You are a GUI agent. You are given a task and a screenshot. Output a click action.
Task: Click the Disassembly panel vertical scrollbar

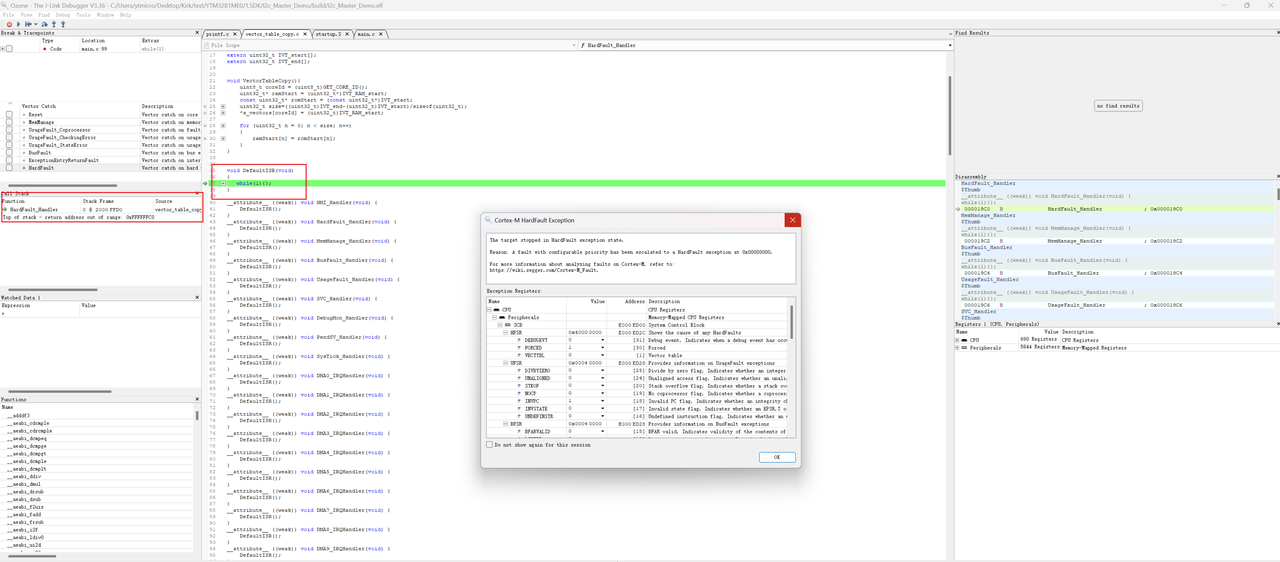pos(1276,195)
